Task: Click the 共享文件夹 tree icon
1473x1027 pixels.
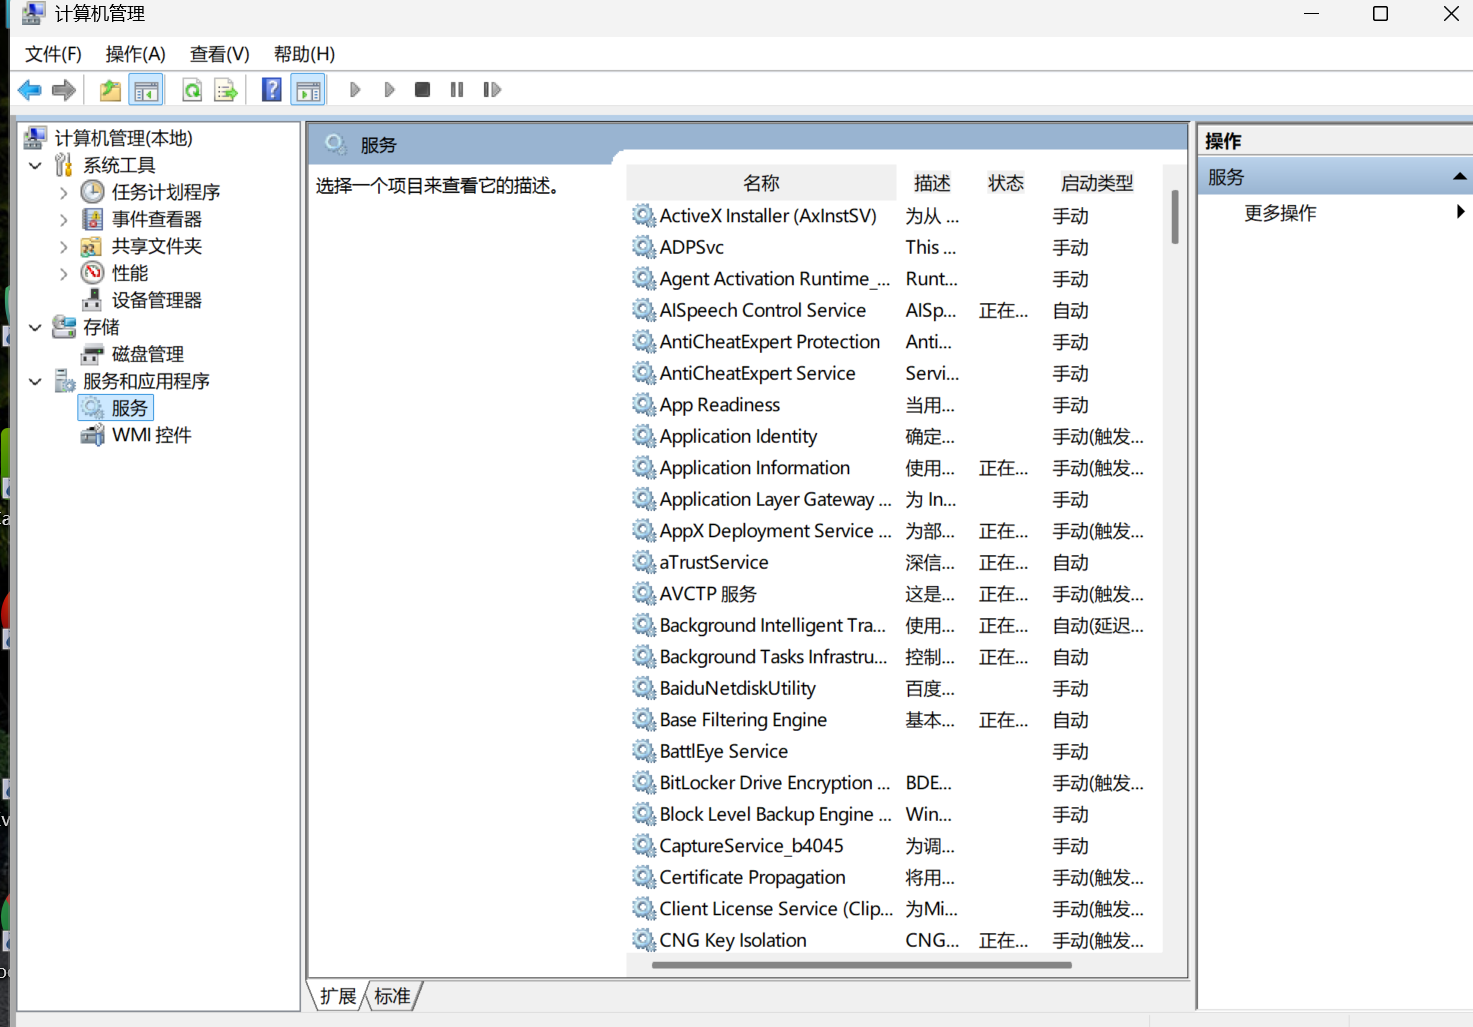Action: click(91, 246)
